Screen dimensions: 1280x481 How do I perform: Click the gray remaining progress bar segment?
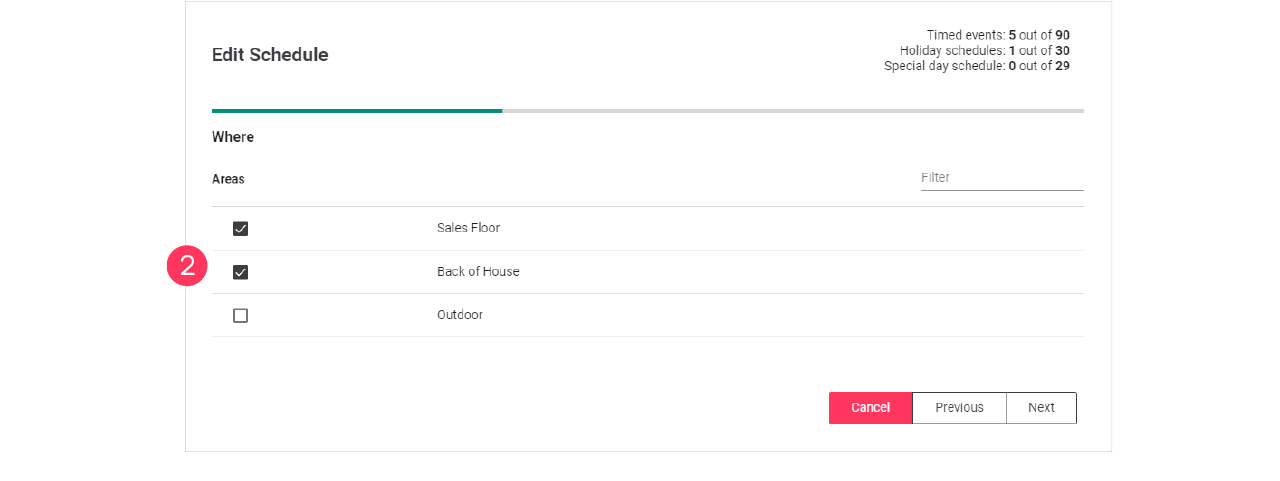click(792, 111)
